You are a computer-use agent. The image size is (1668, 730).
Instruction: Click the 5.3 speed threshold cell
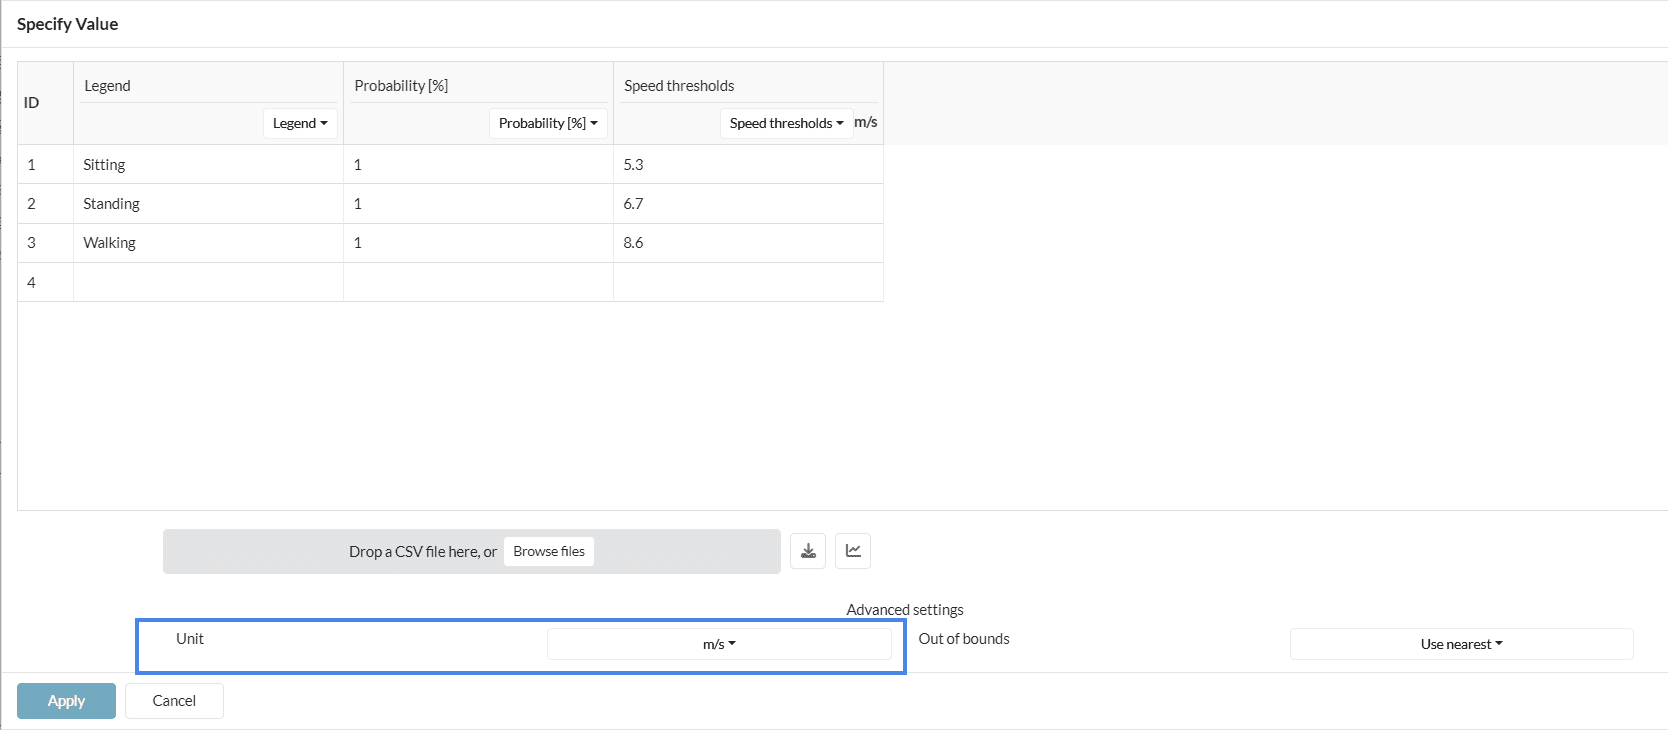748,165
